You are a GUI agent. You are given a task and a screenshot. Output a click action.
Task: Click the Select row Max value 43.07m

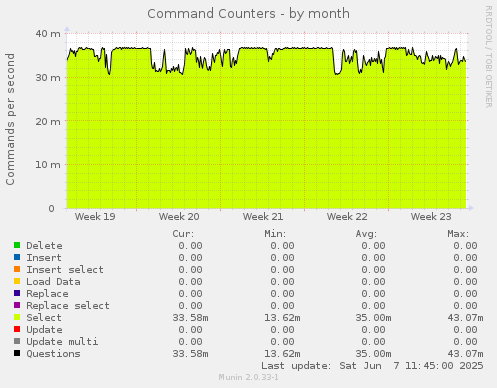465,318
